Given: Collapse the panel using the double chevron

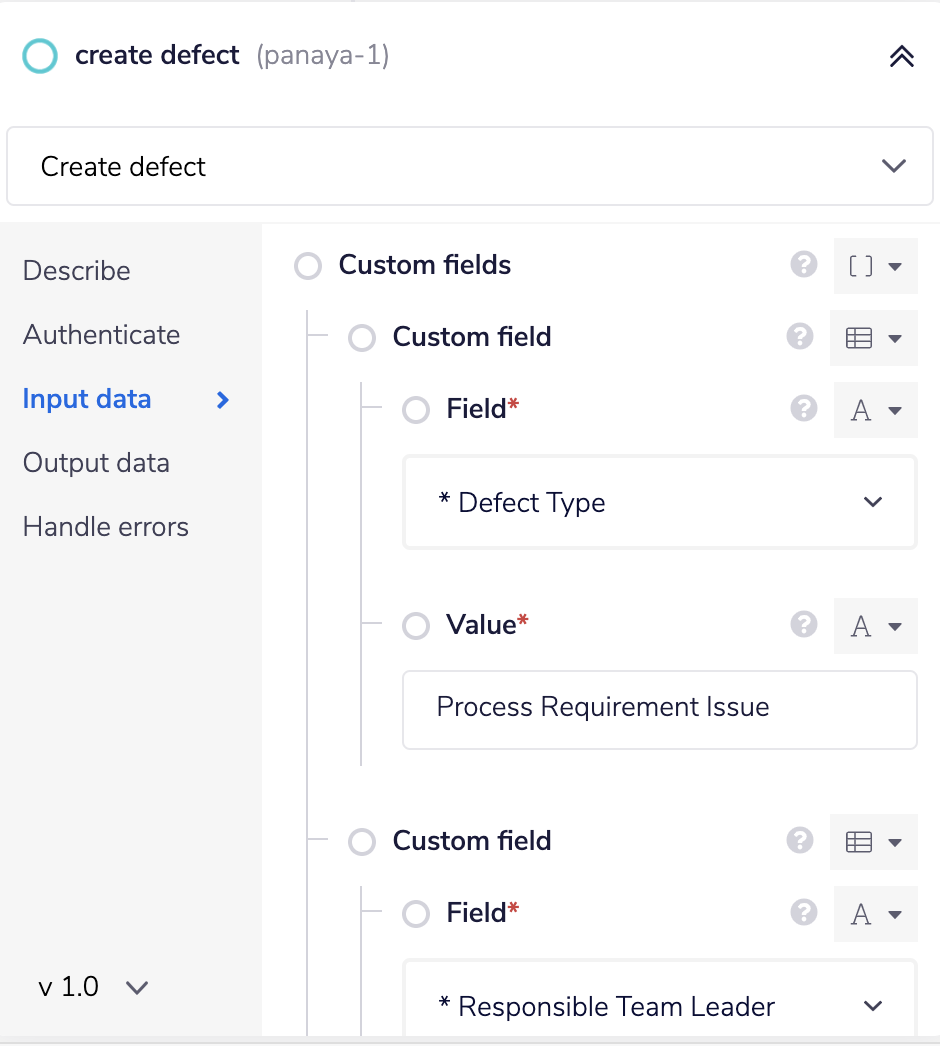Looking at the screenshot, I should pyautogui.click(x=901, y=56).
